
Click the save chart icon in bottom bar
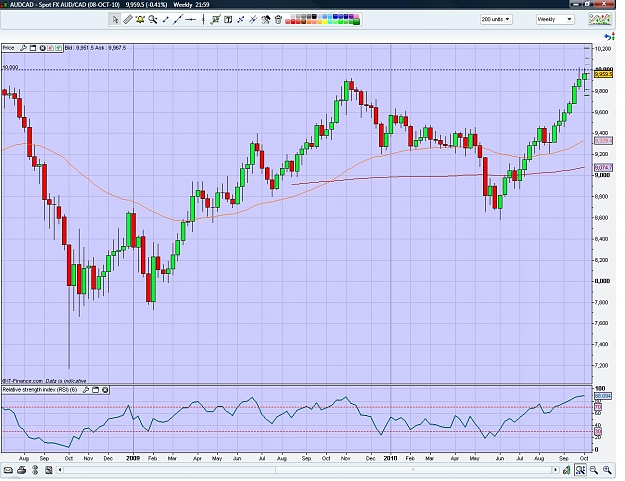[x=49, y=470]
